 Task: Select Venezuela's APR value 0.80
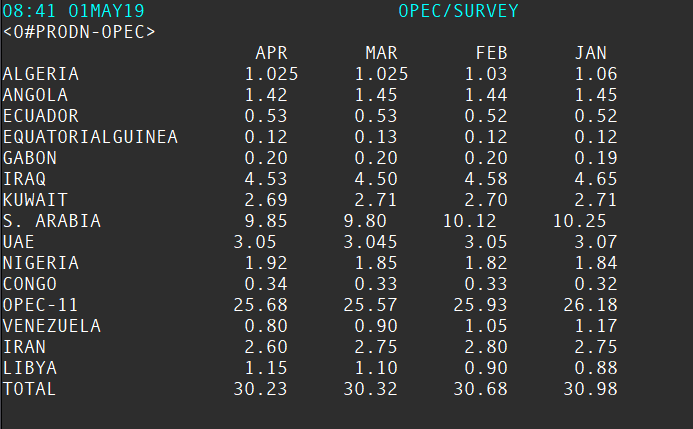(x=266, y=326)
